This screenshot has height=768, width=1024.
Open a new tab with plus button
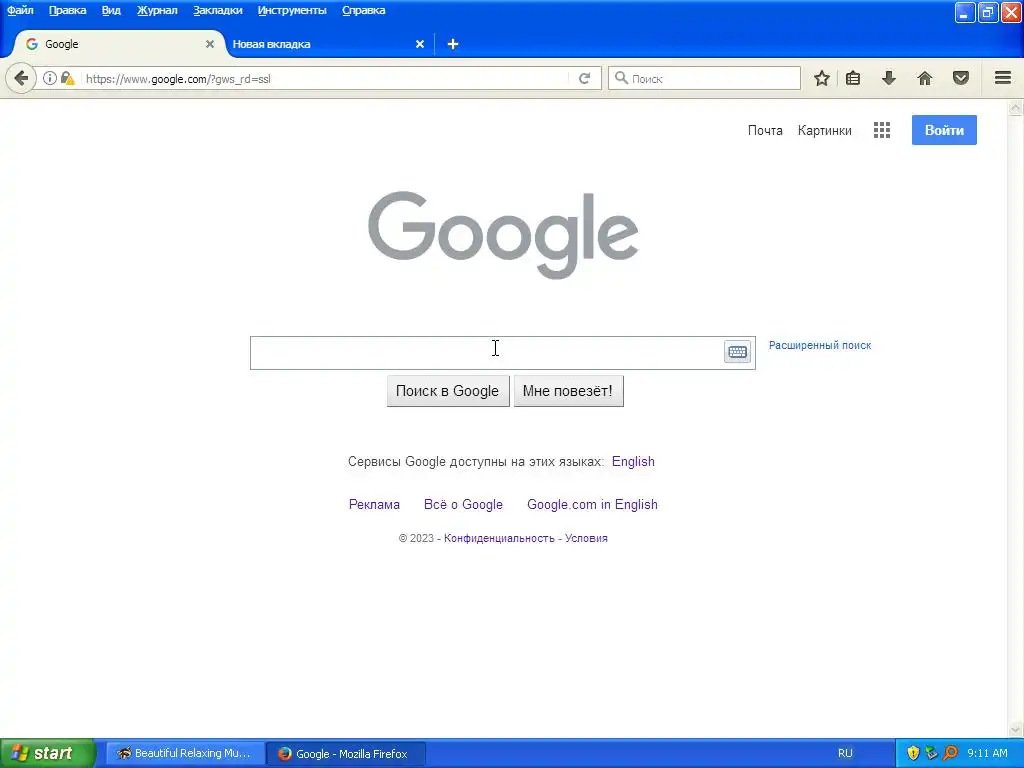click(453, 44)
